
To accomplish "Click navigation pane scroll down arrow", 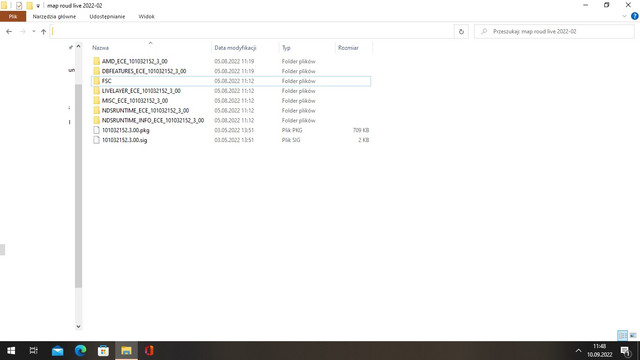I will coord(78,326).
